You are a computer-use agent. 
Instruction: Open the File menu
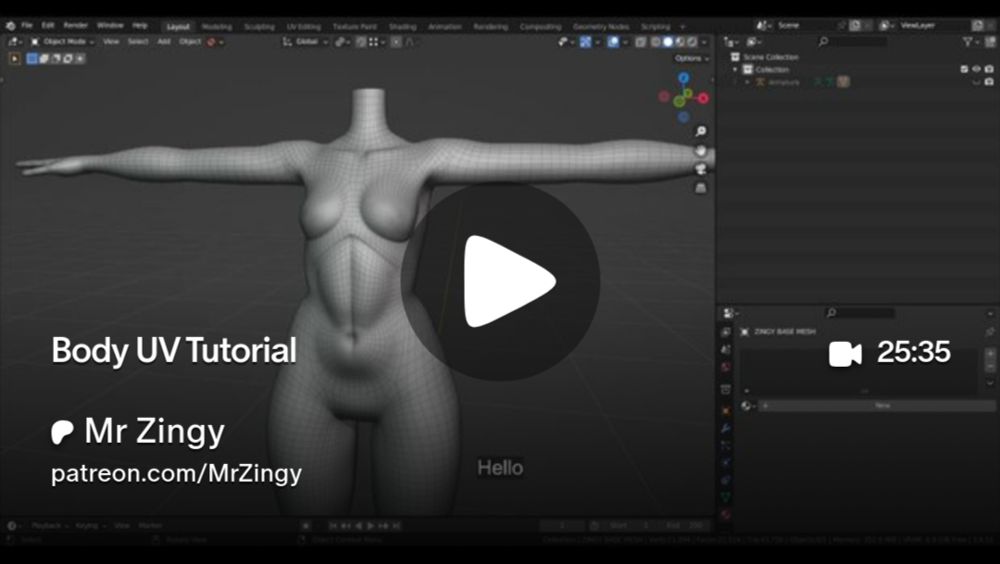(x=27, y=26)
